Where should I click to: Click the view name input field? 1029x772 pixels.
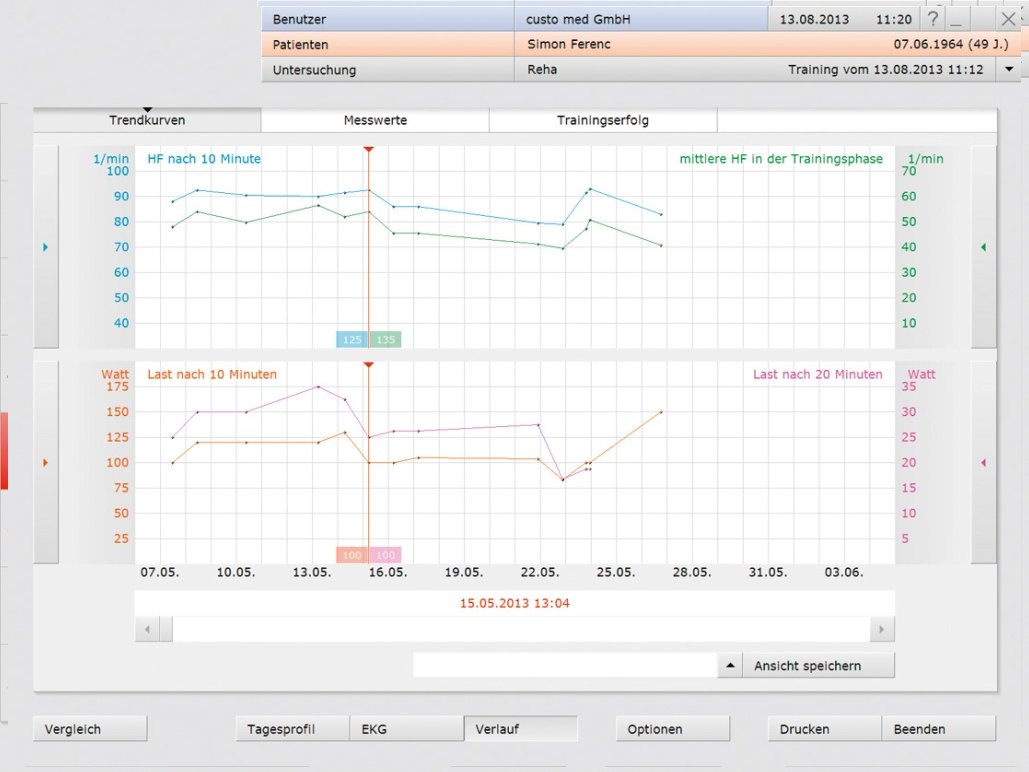[564, 665]
